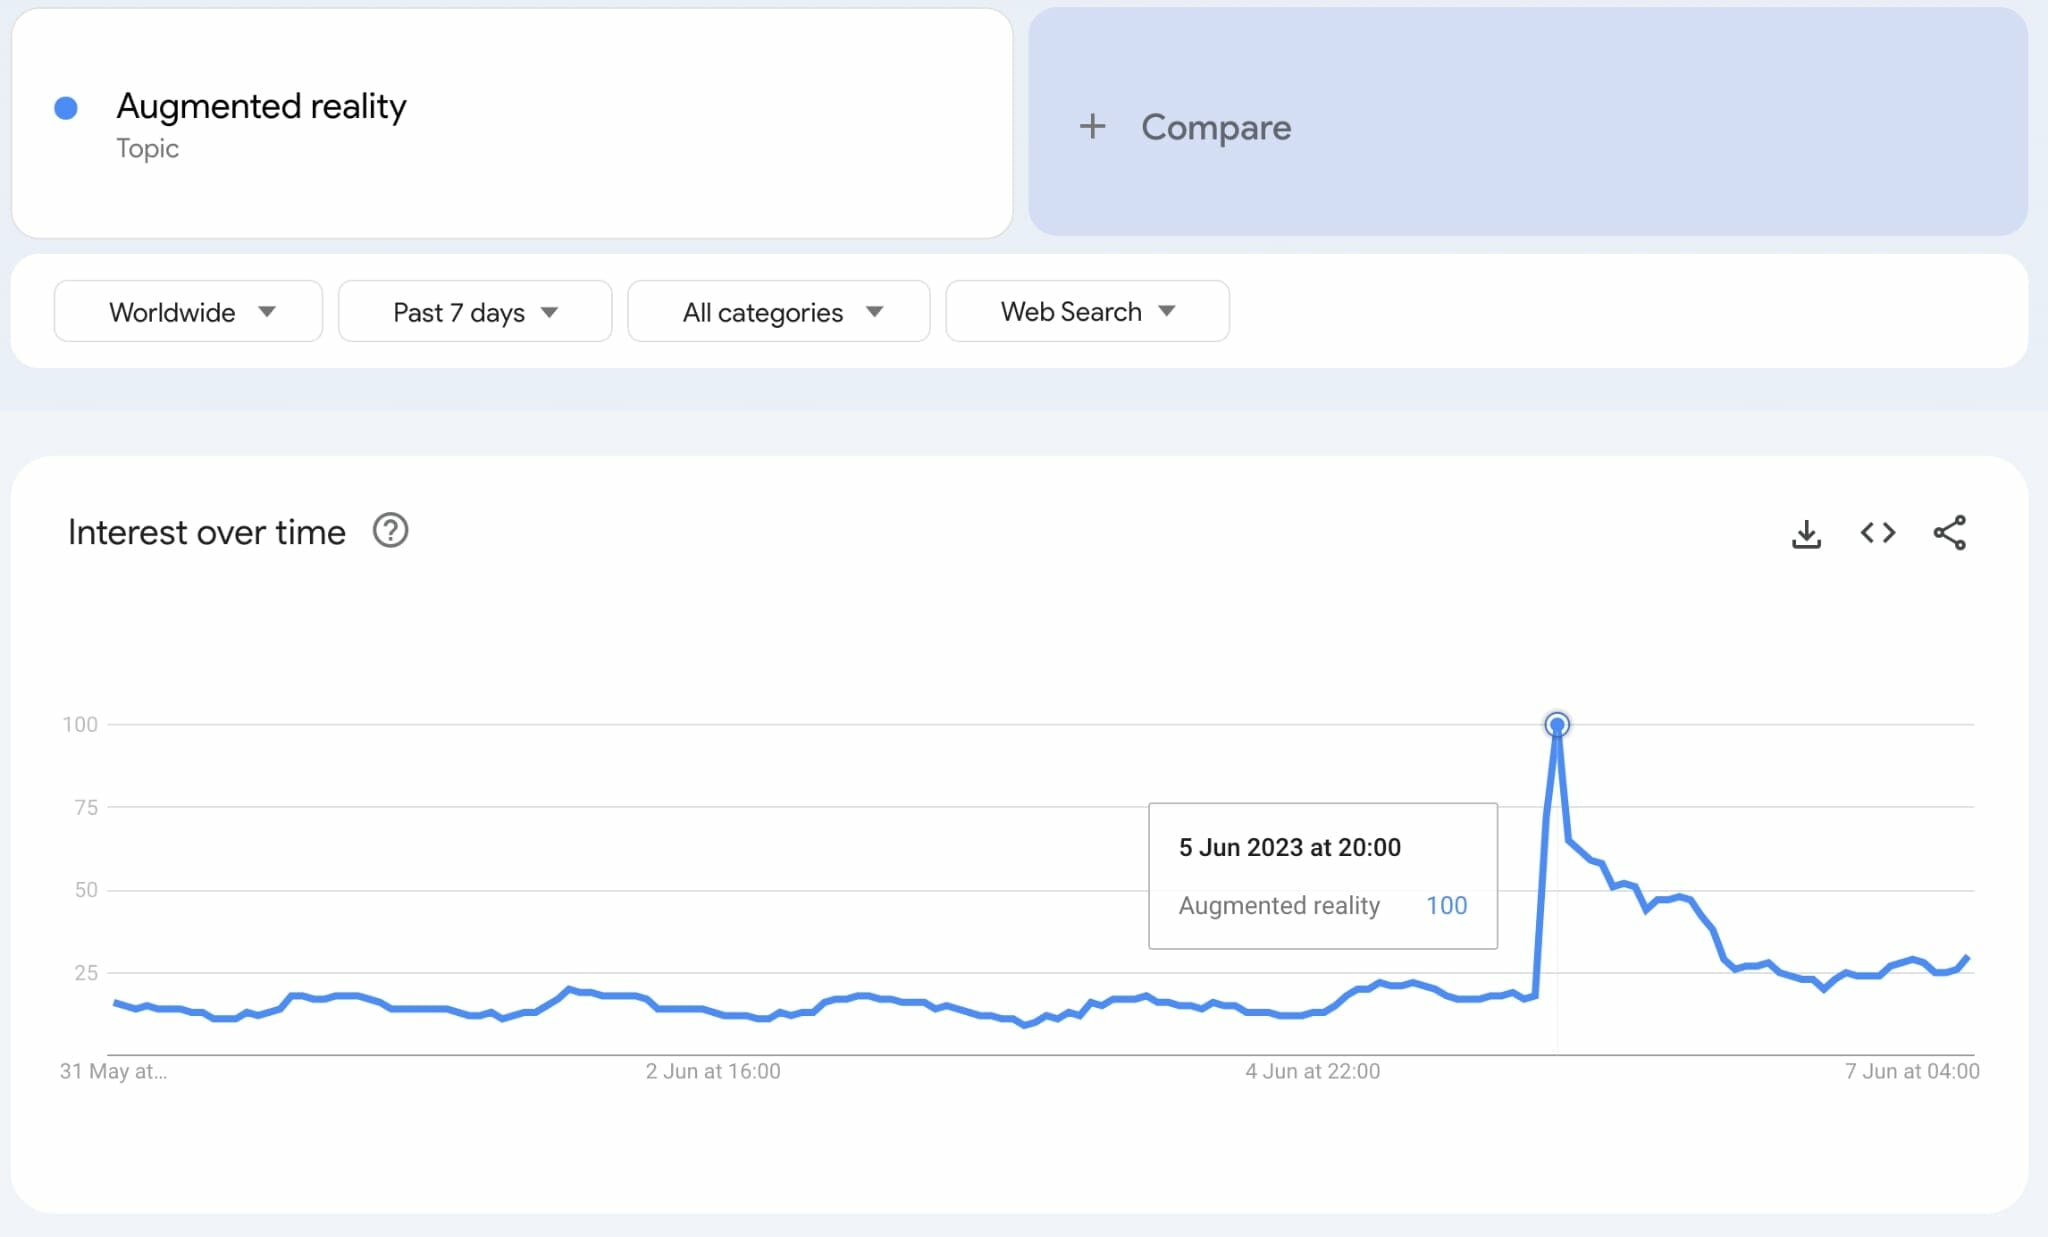Edit the Augmented reality search term
This screenshot has width=2048, height=1237.
261,106
